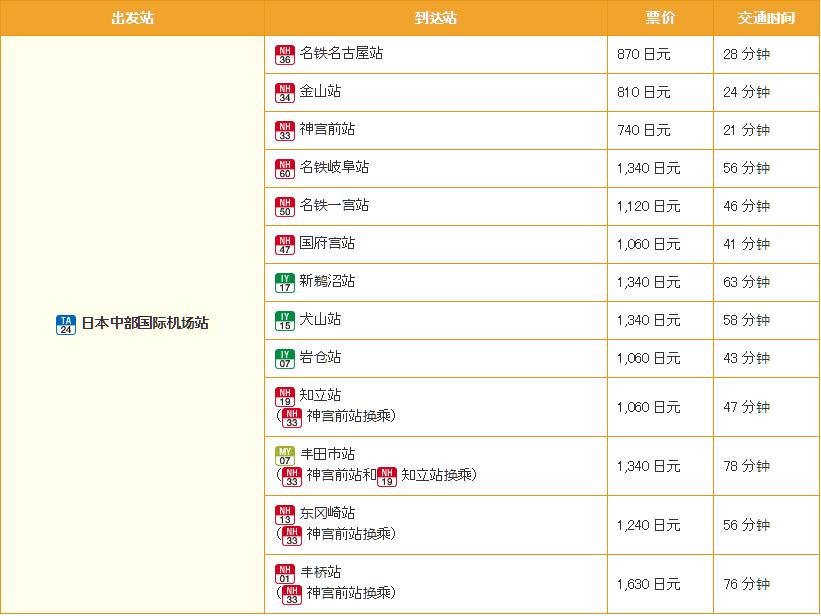
Task: Click the NH19 transfer icon before 知立站换乘
Action: point(387,475)
